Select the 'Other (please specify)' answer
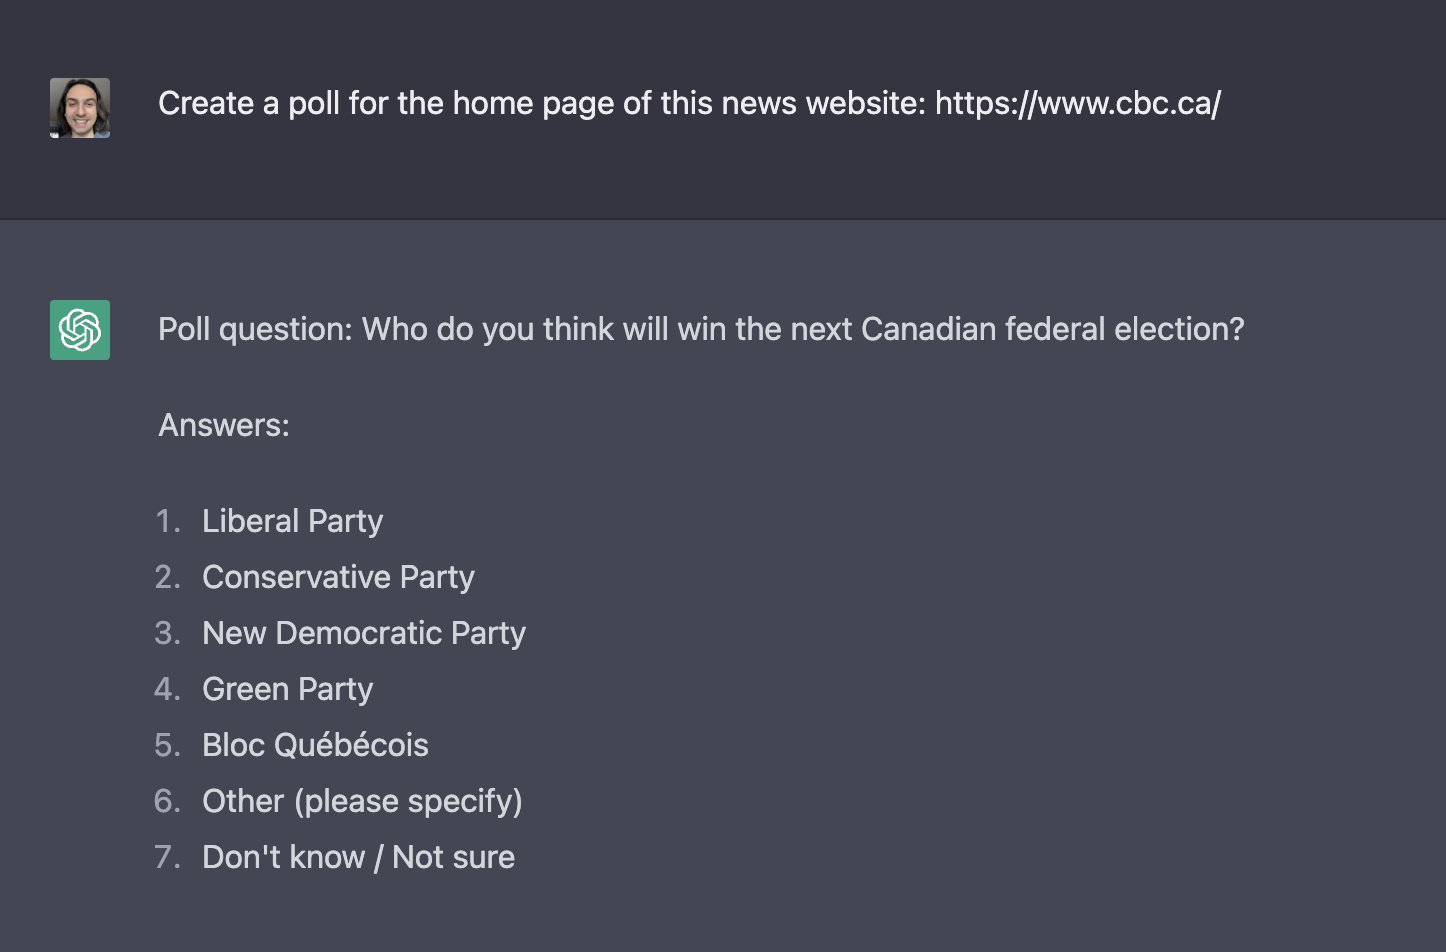The height and width of the screenshot is (952, 1446). pos(362,801)
